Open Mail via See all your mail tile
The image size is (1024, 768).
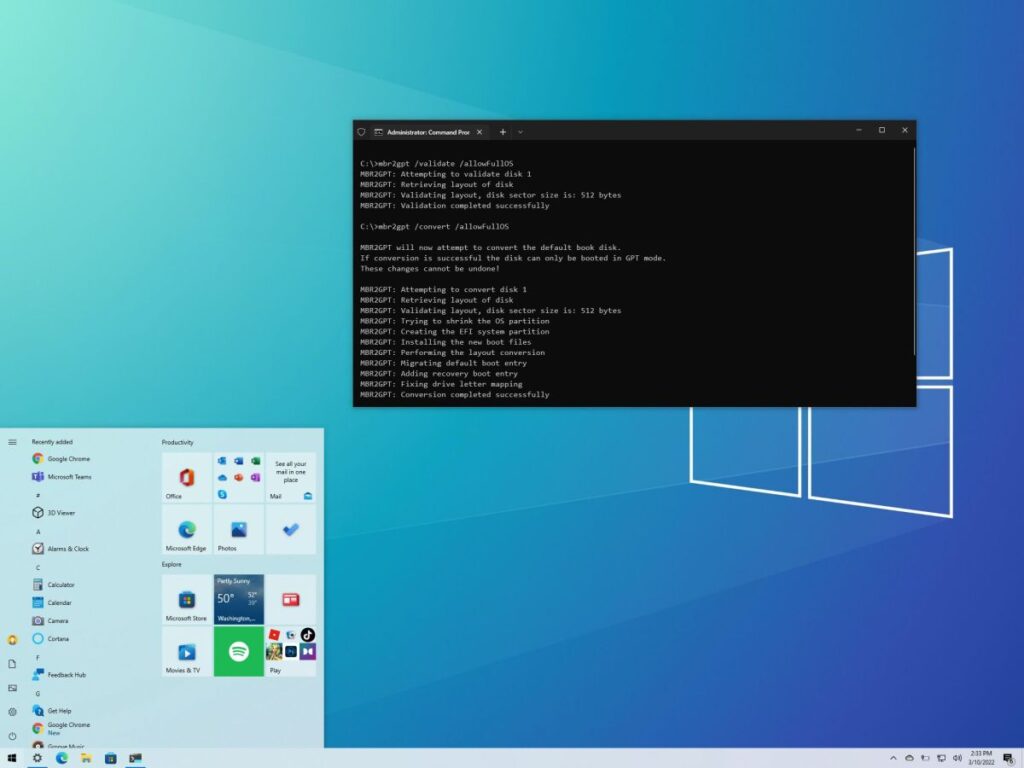291,476
